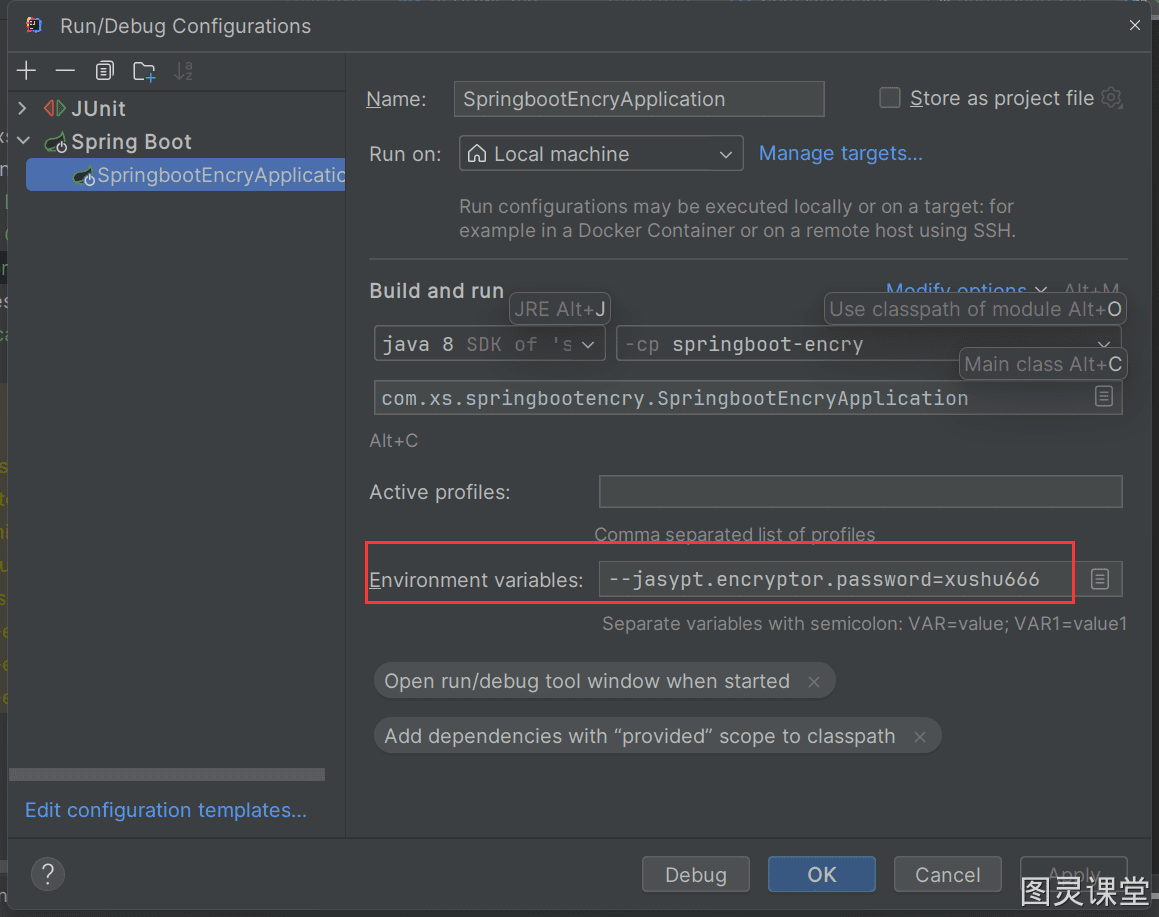Screen dimensions: 1159x917
Task: Open Store as project file settings gear
Action: pyautogui.click(x=1112, y=98)
